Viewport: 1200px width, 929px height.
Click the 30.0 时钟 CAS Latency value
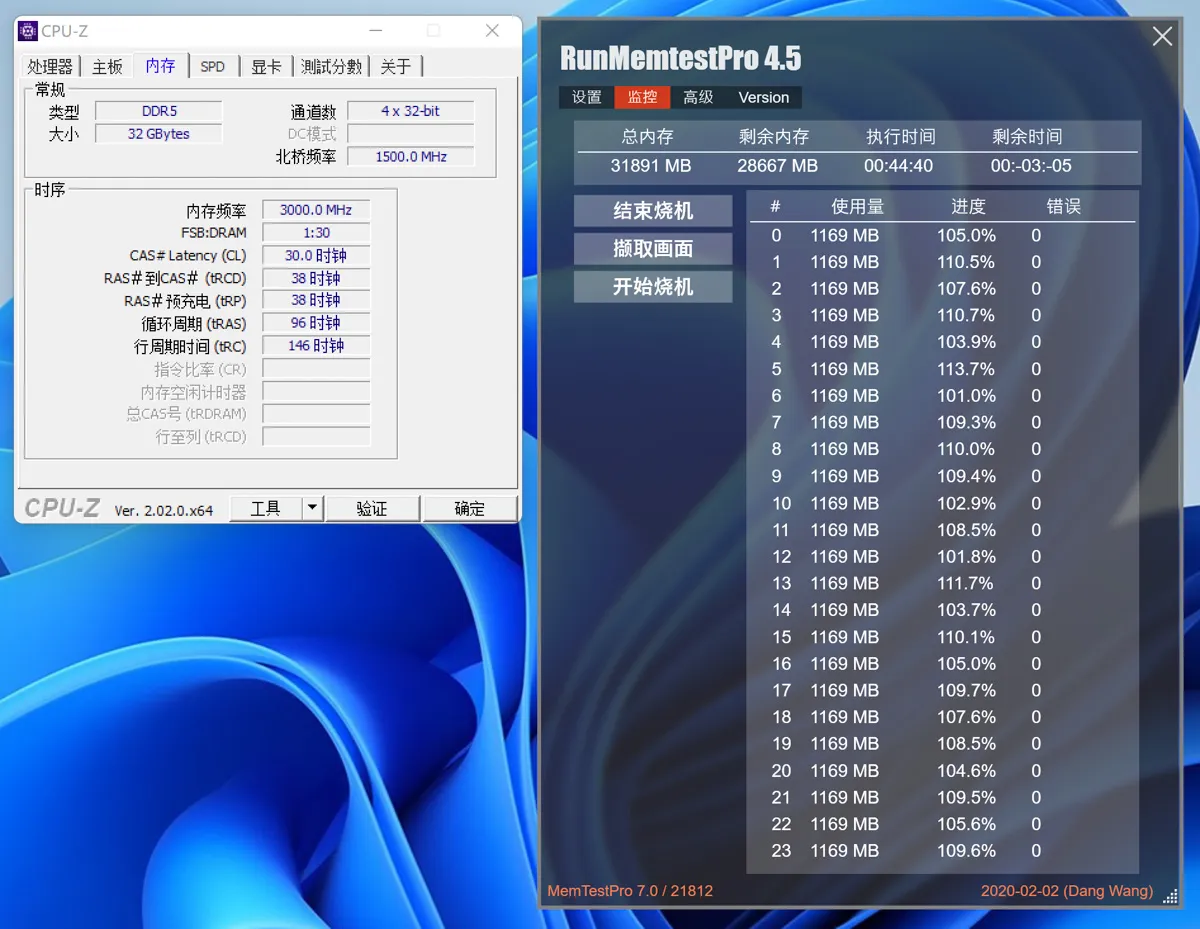pyautogui.click(x=316, y=255)
